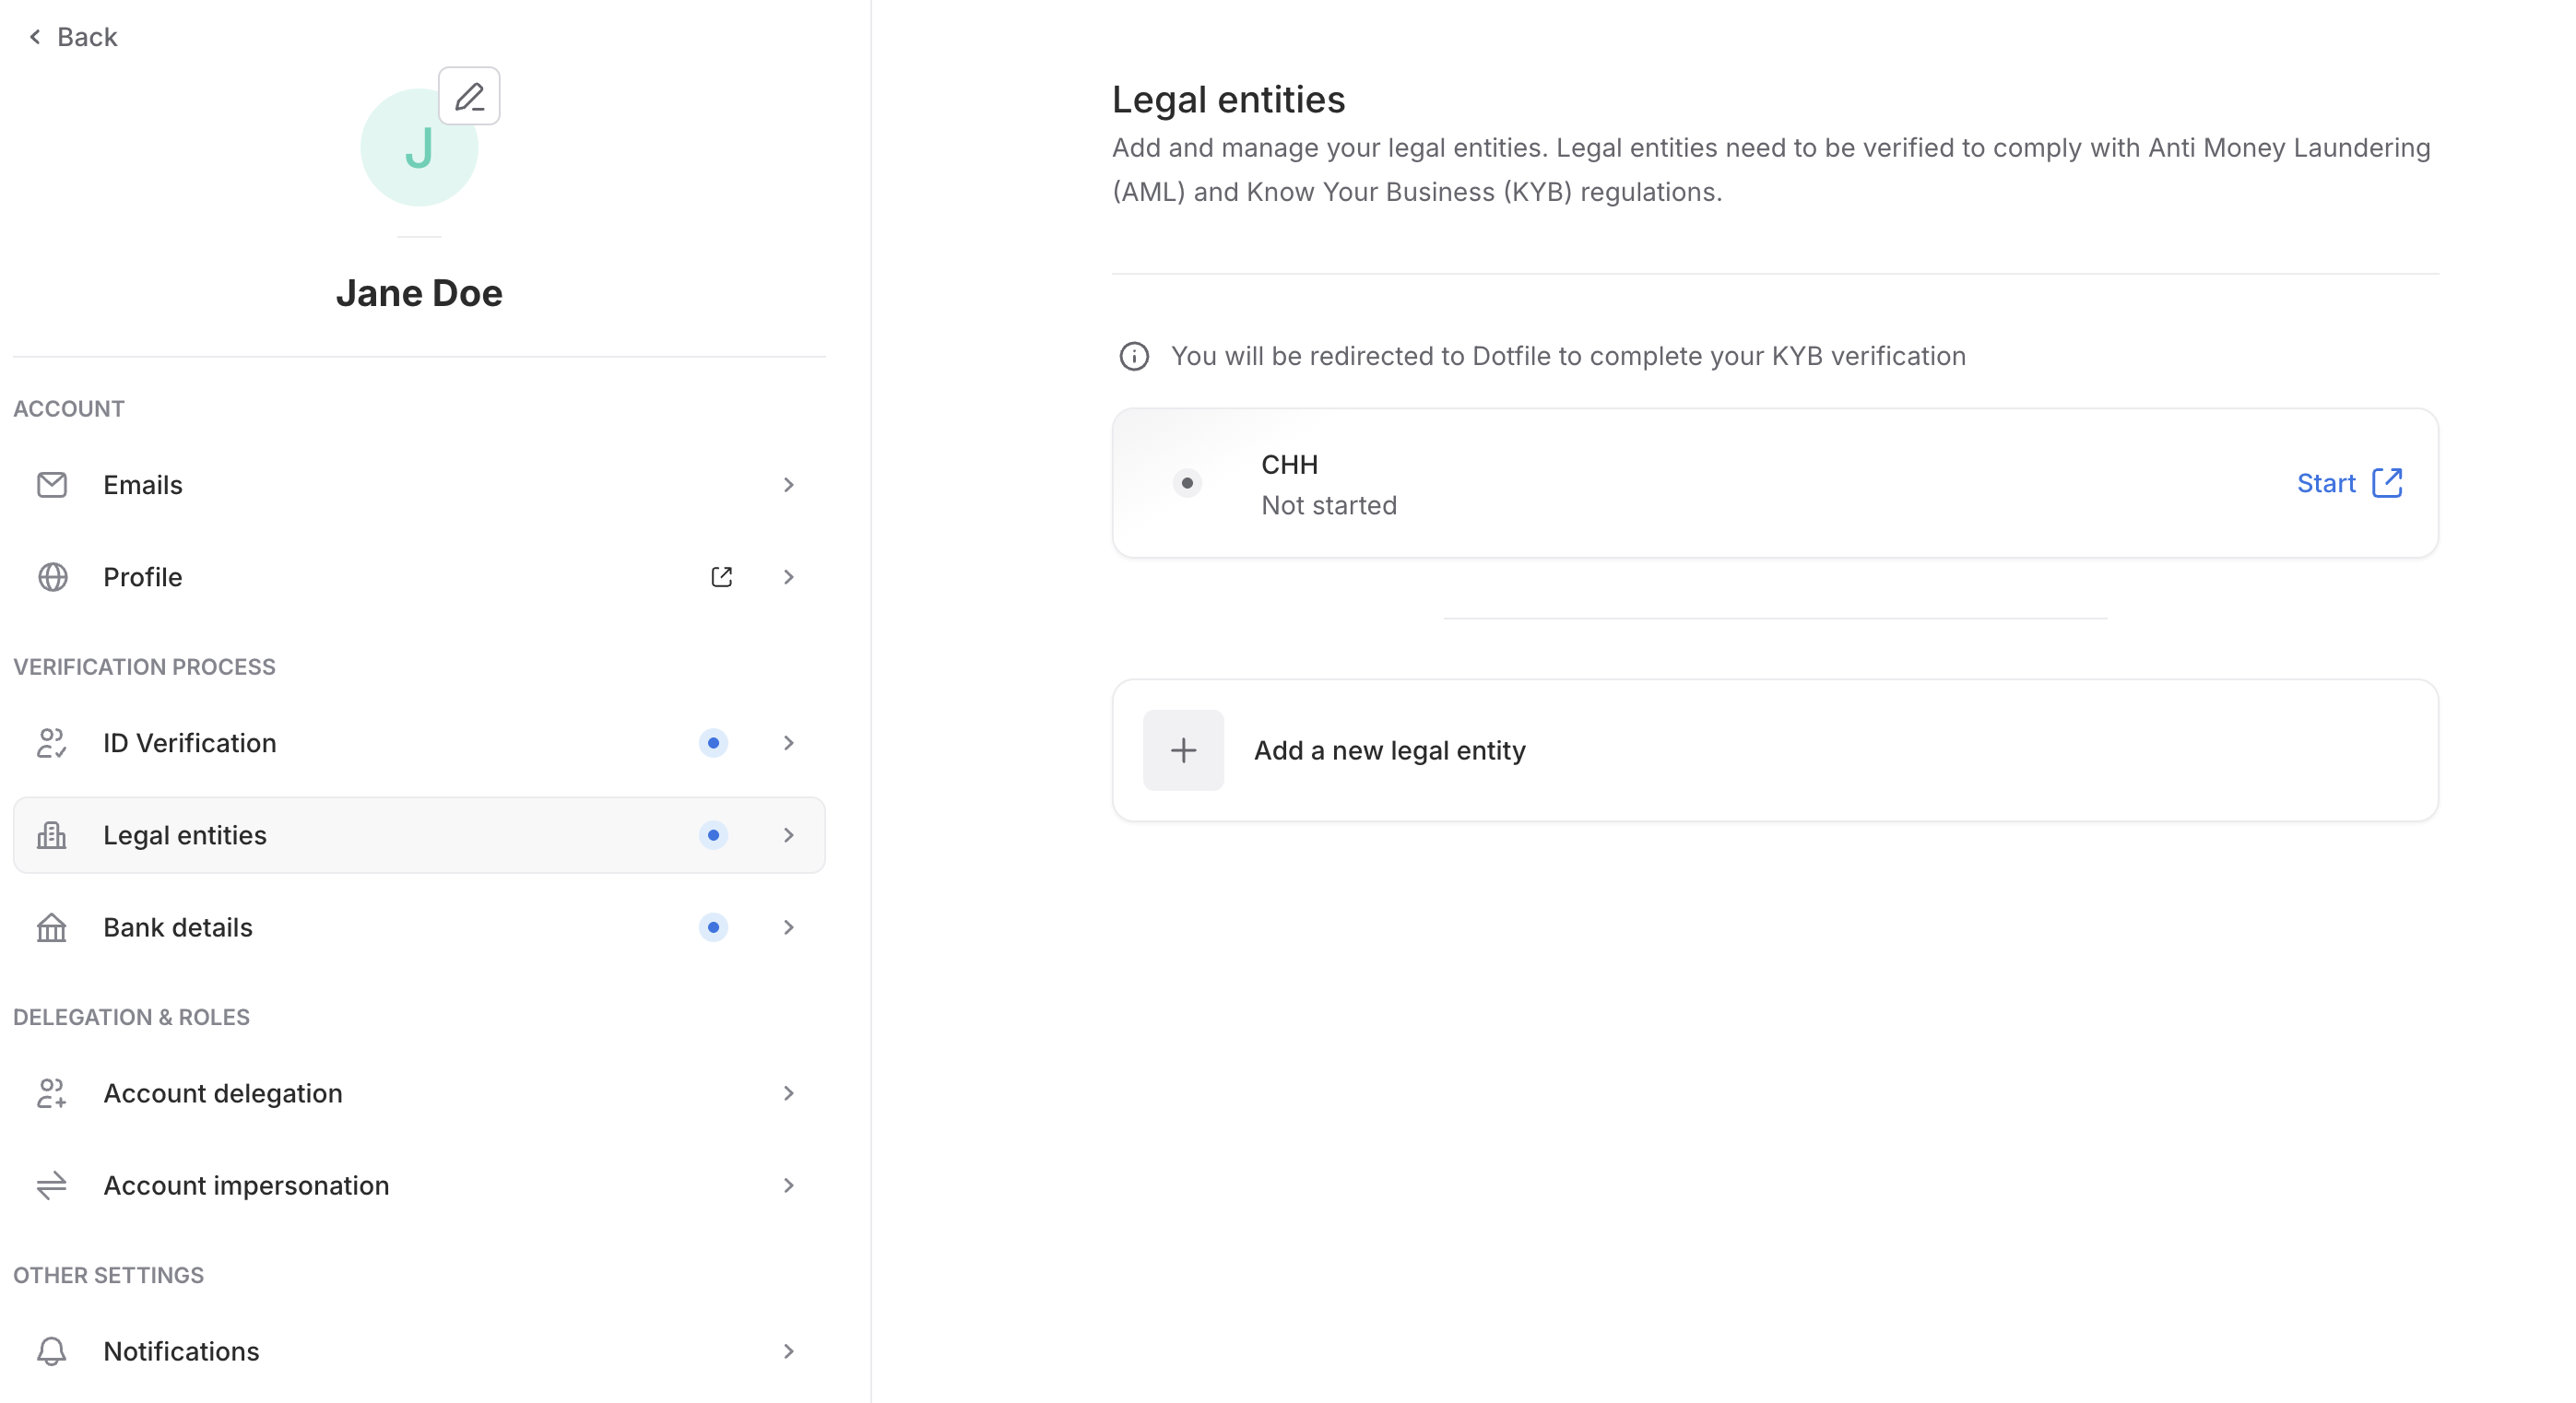Open Bank details section
2576x1403 pixels.
point(419,927)
